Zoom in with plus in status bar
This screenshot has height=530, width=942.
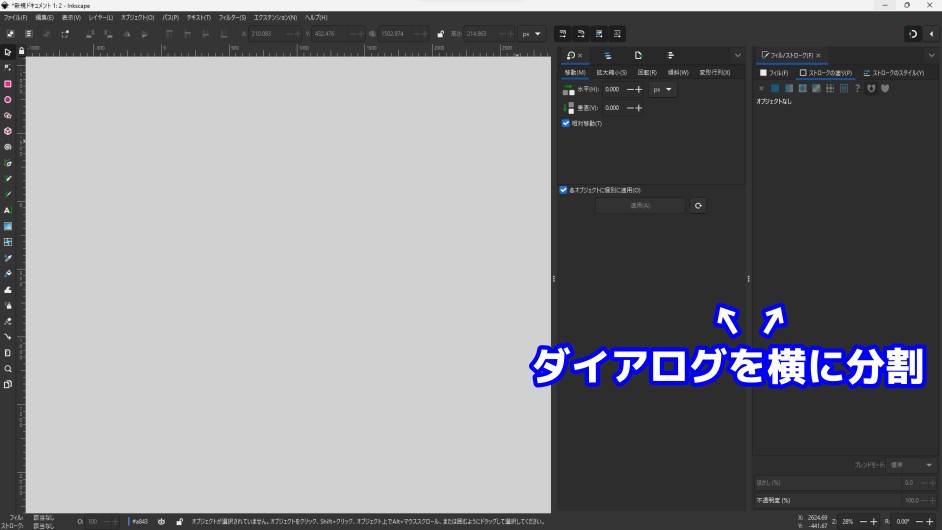(874, 522)
